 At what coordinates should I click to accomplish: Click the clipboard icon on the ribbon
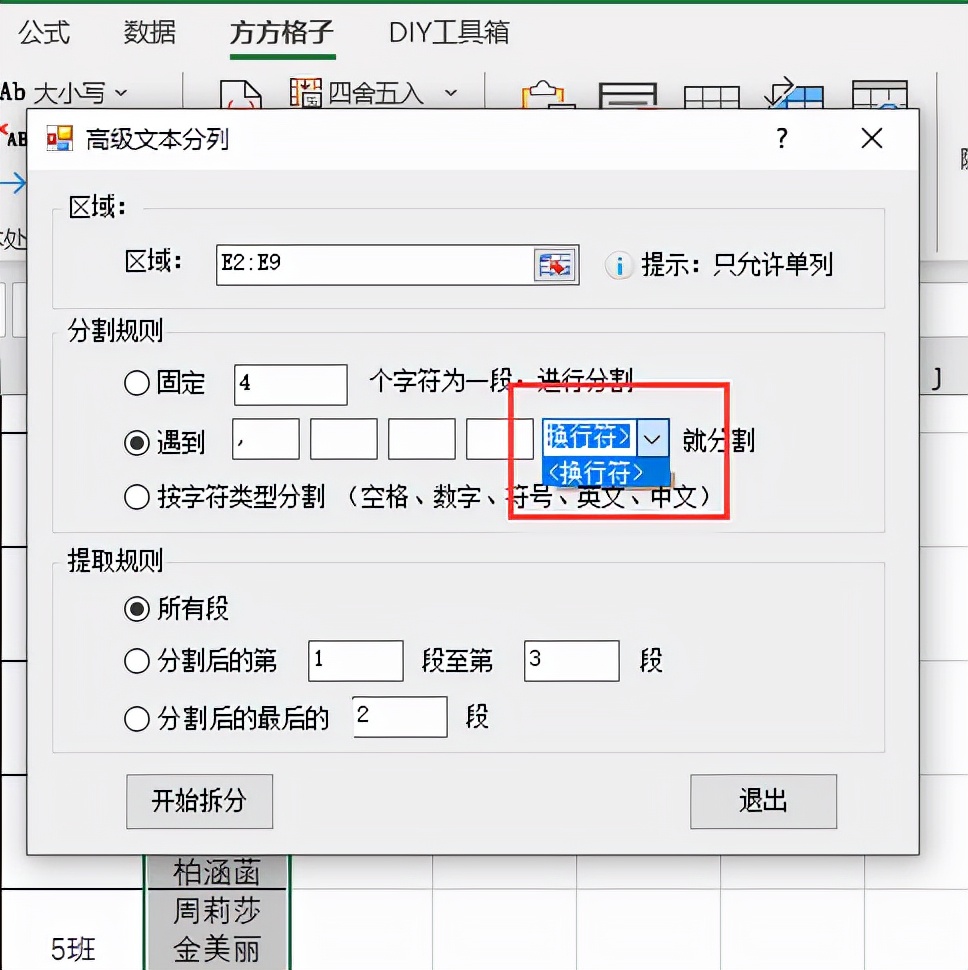tap(540, 95)
